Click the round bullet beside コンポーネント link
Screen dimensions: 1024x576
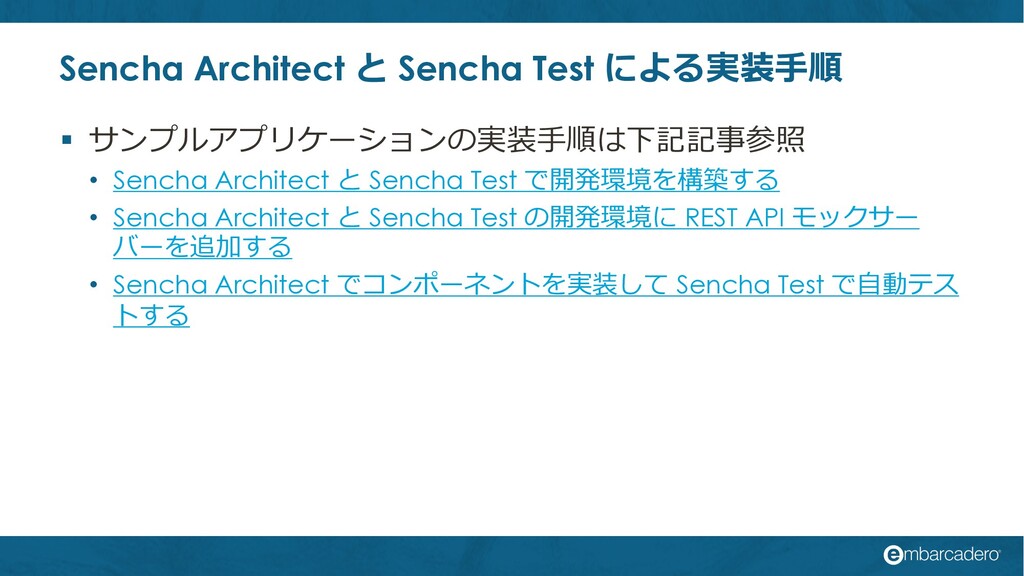click(94, 284)
